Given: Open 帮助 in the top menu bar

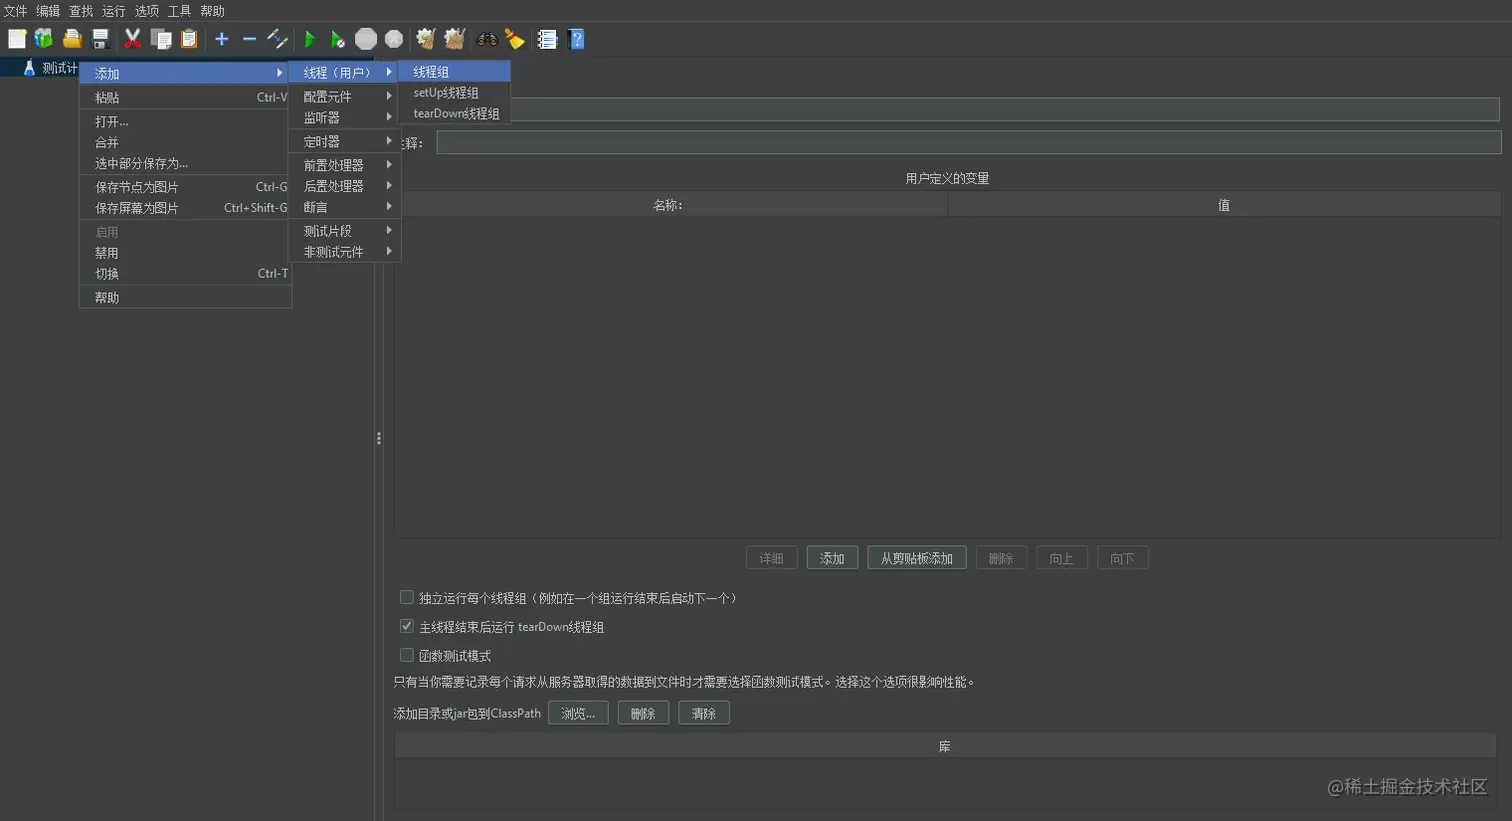Looking at the screenshot, I should point(212,11).
